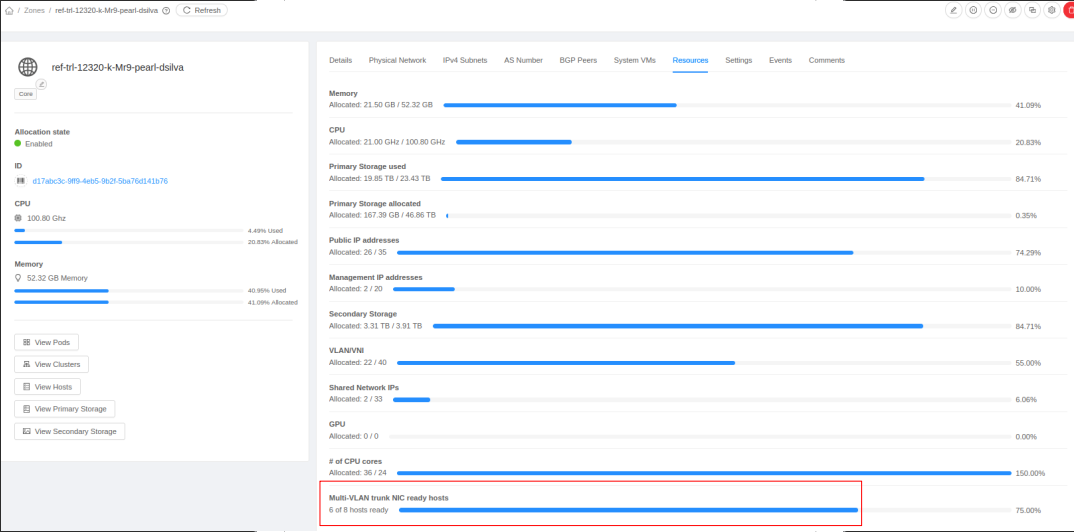Click the 4.49% Used CPU bar in sidebar

(x=129, y=231)
